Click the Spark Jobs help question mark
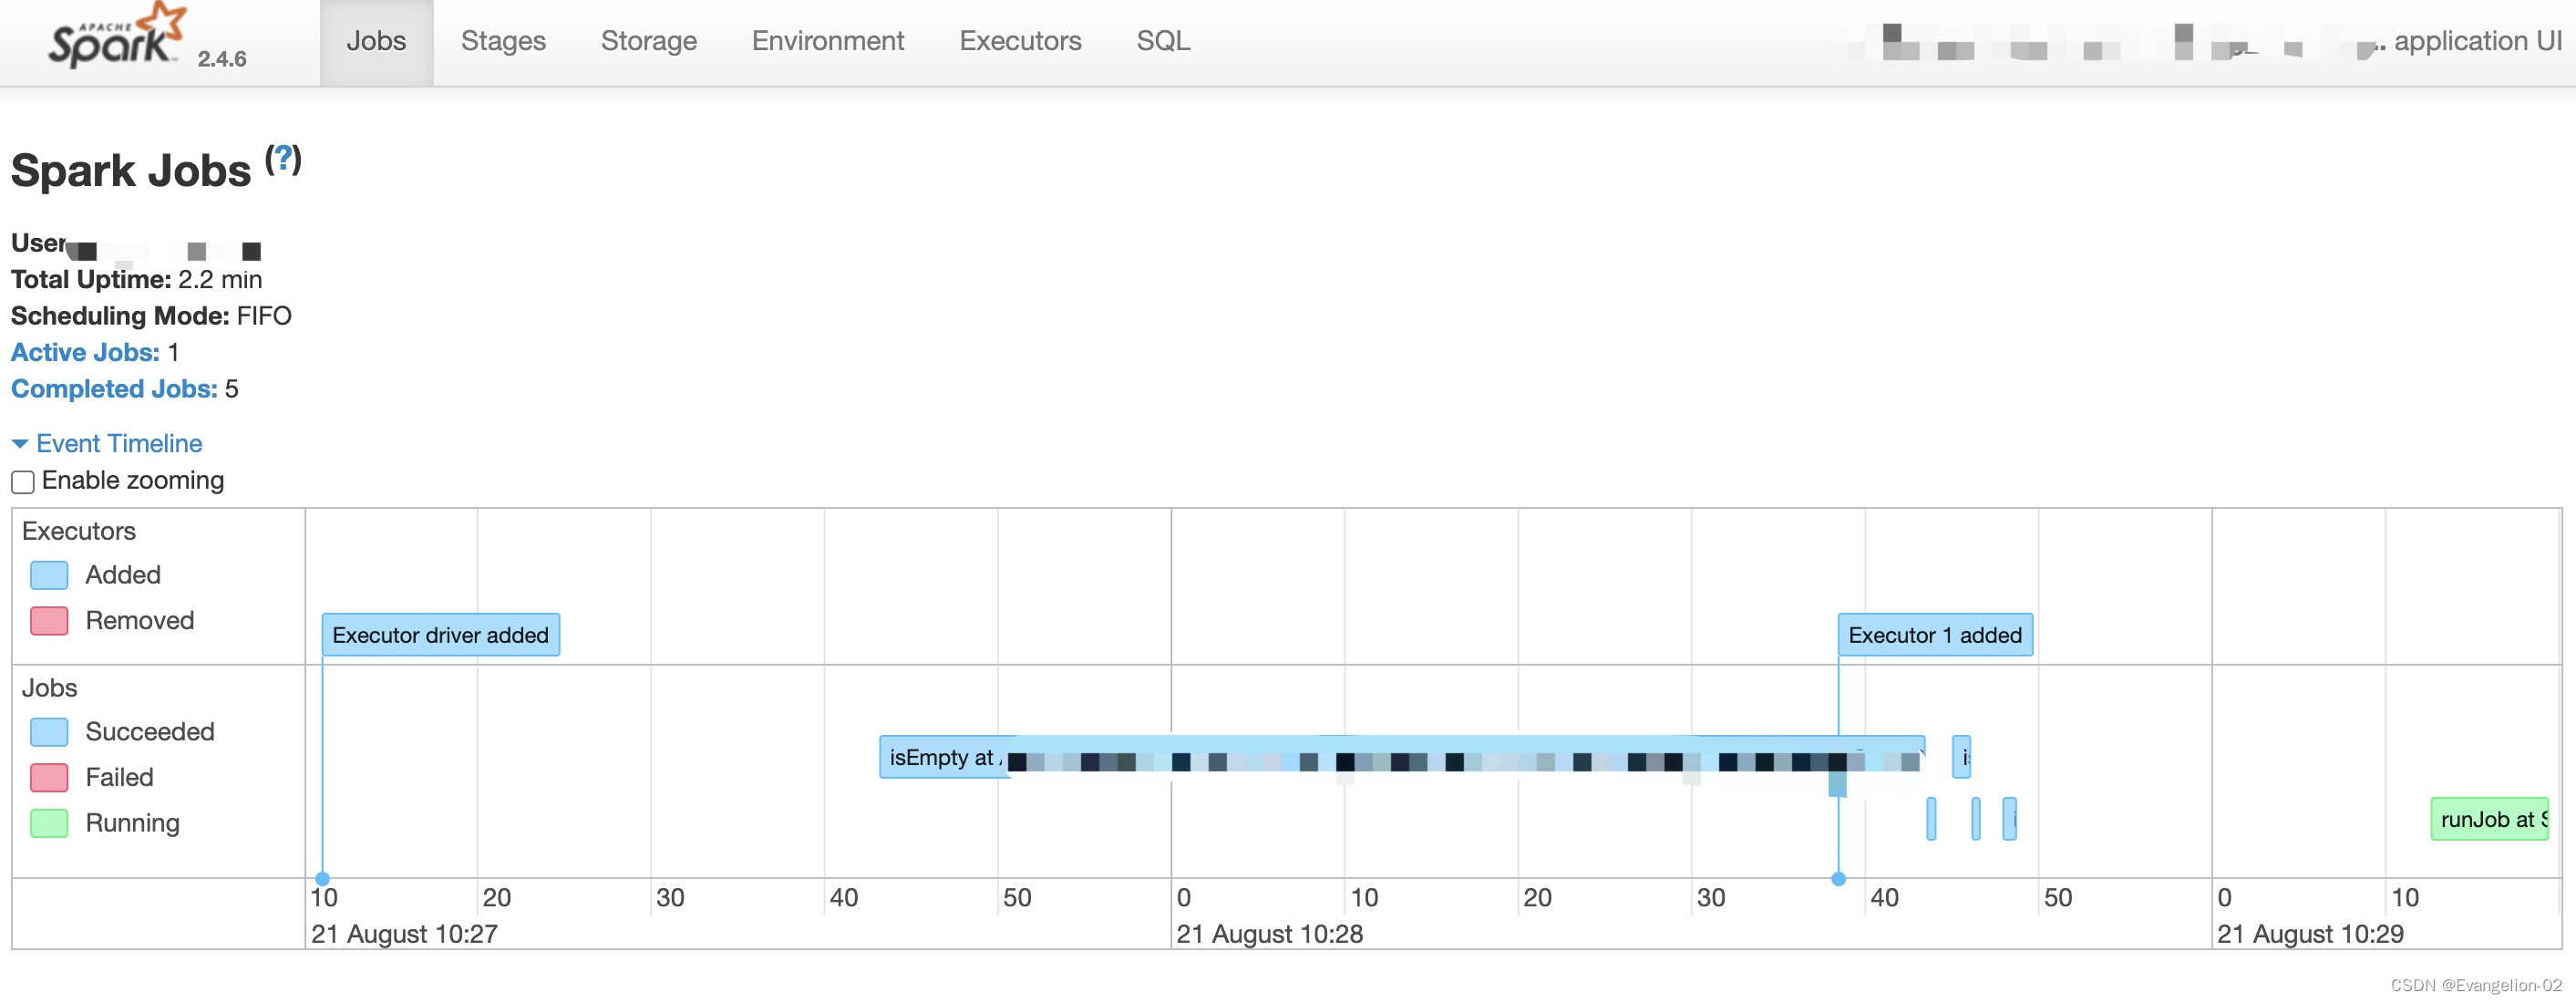This screenshot has height=1003, width=2576. click(283, 159)
